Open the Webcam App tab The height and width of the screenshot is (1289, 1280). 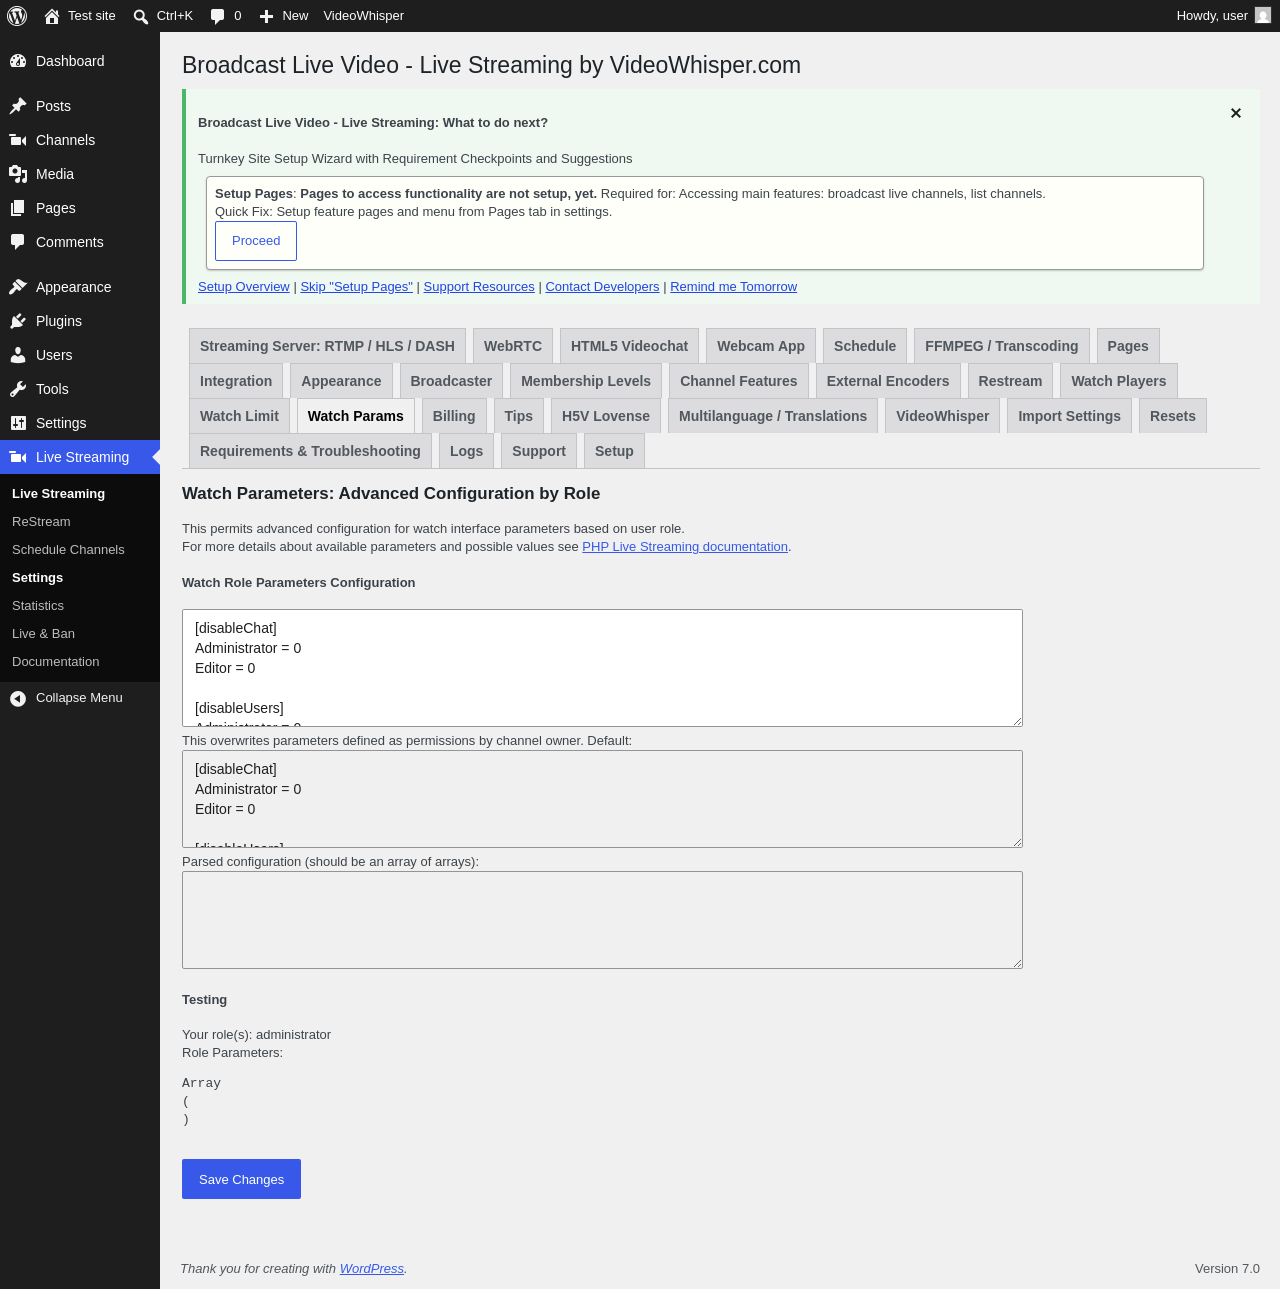761,346
